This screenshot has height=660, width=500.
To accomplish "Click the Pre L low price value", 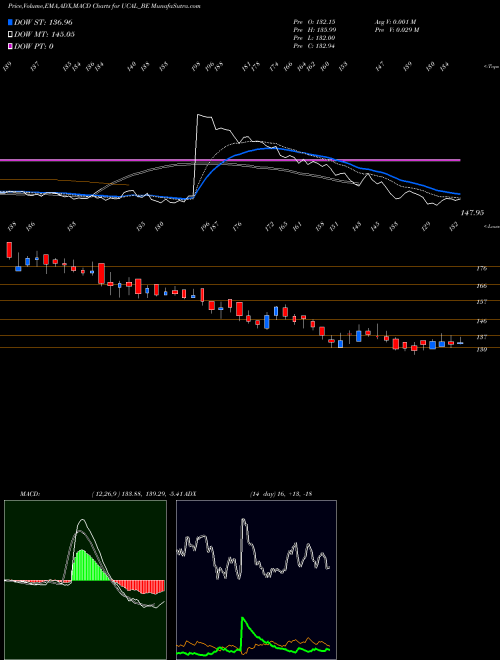I will pyautogui.click(x=324, y=38).
